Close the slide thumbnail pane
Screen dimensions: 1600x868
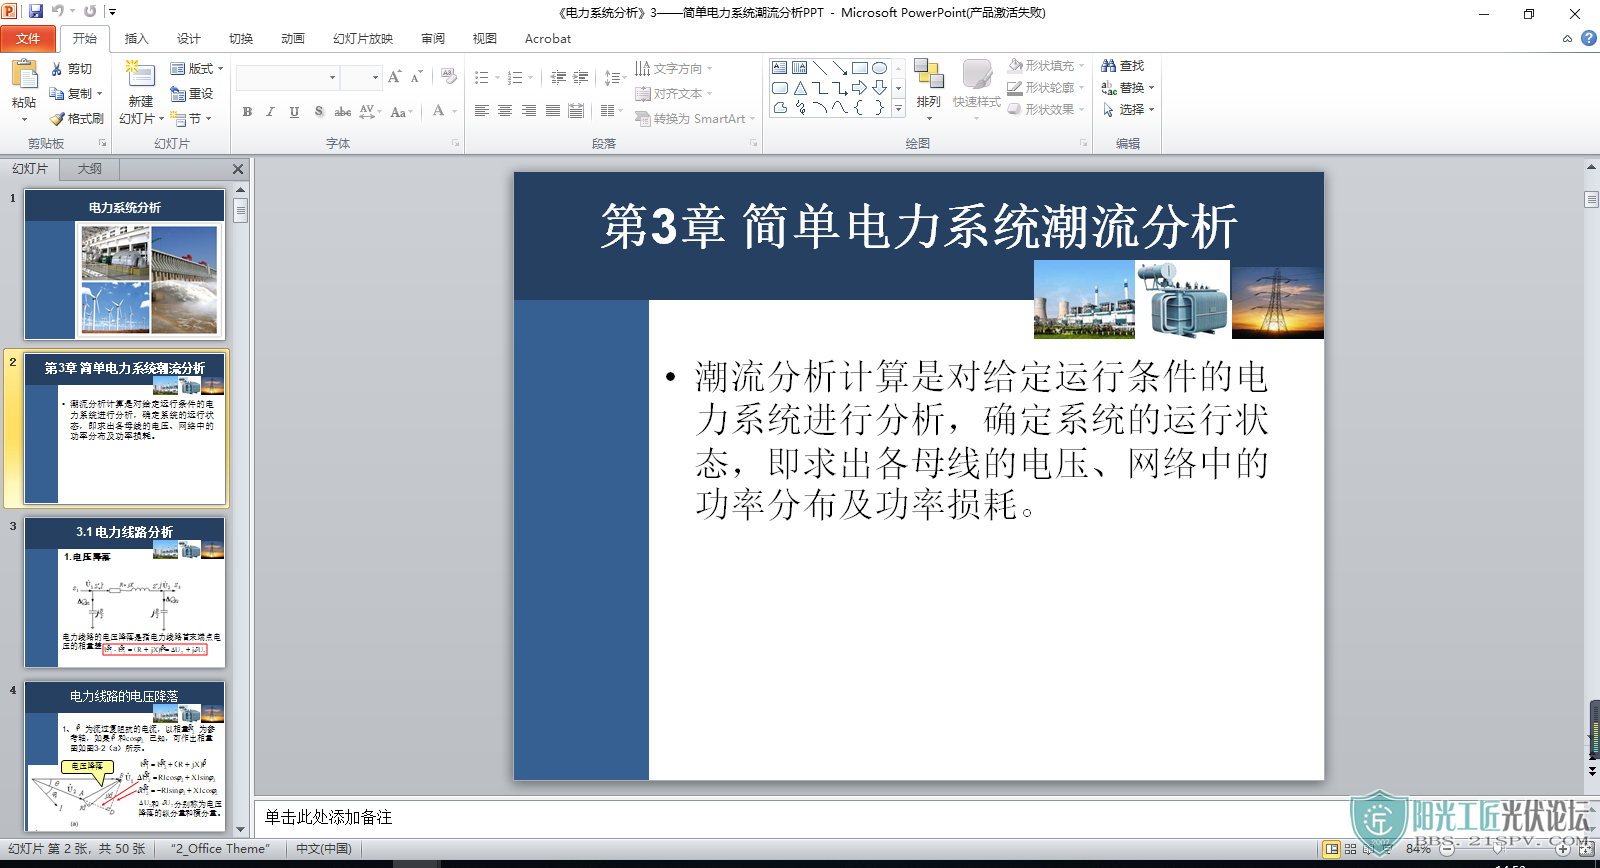pyautogui.click(x=238, y=169)
